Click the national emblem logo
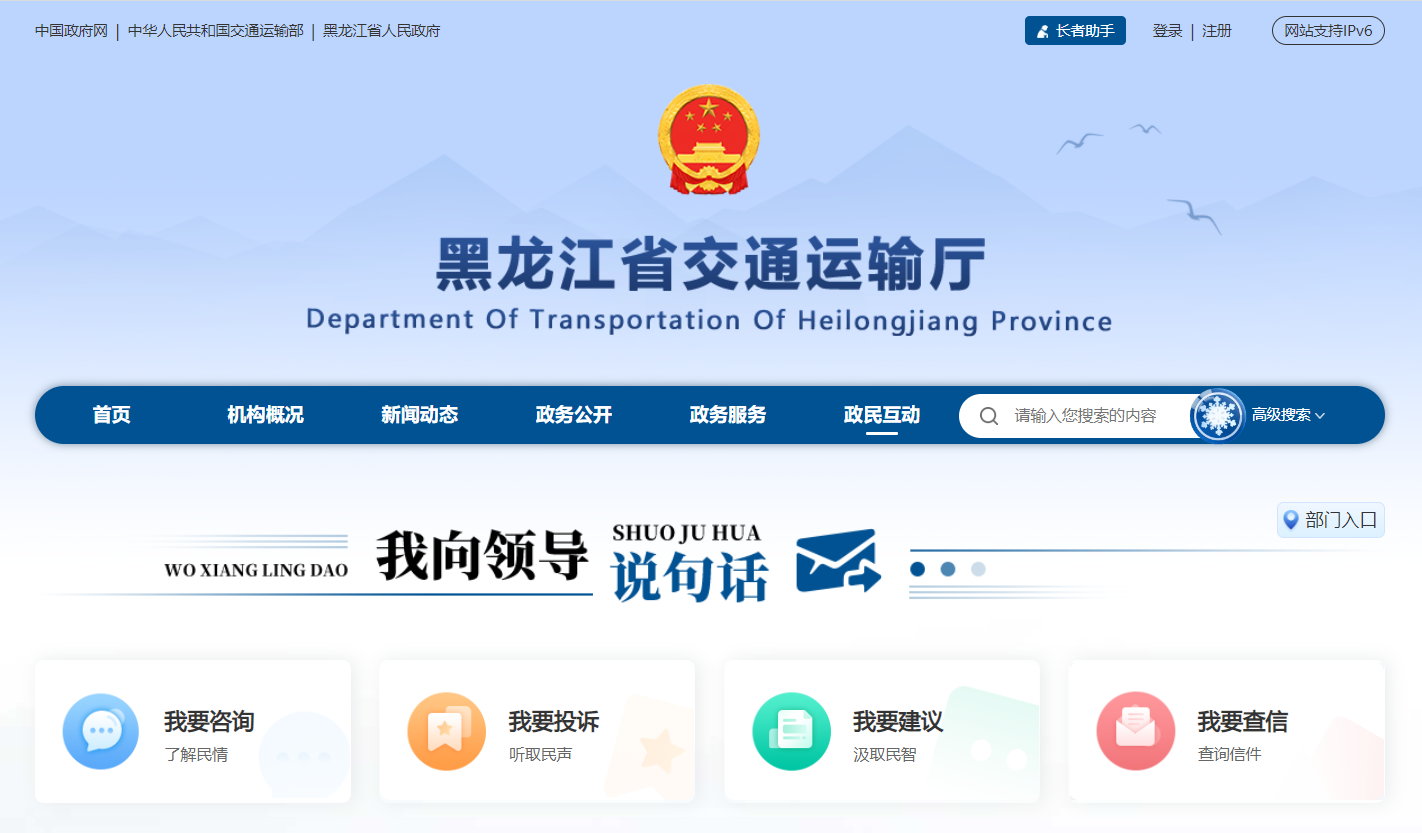This screenshot has width=1422, height=833. (709, 139)
